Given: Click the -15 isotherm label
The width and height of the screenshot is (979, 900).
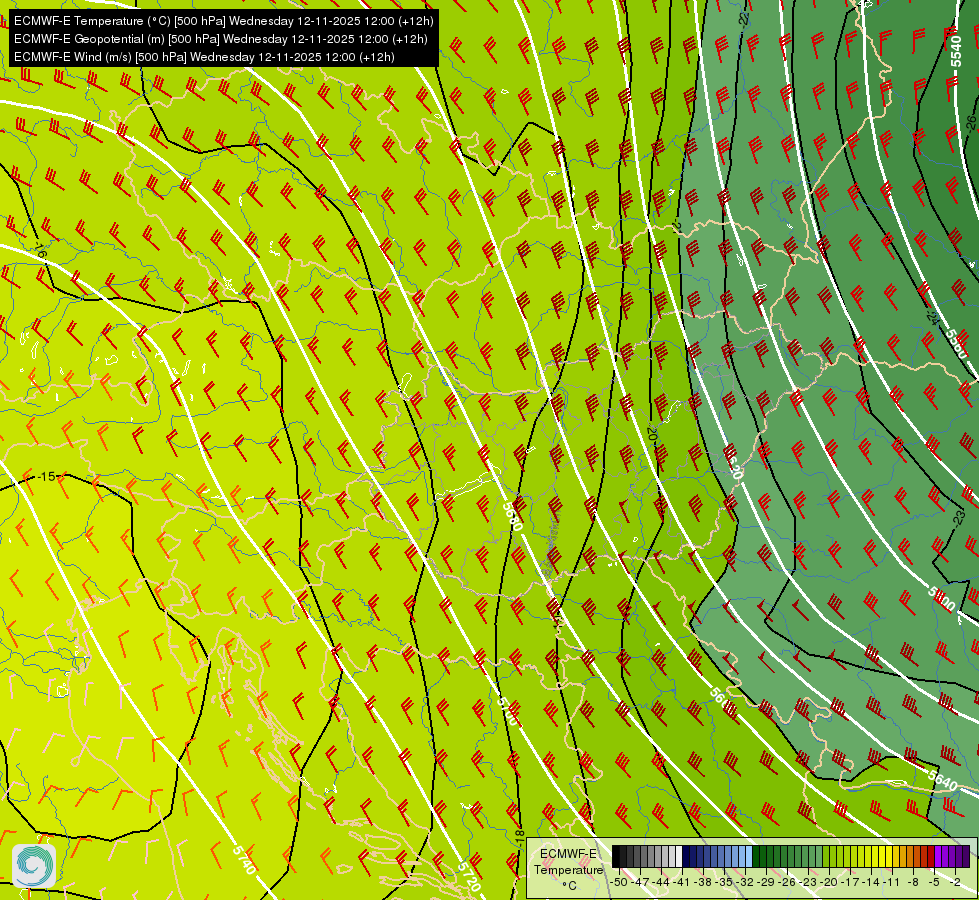Looking at the screenshot, I should tap(46, 477).
